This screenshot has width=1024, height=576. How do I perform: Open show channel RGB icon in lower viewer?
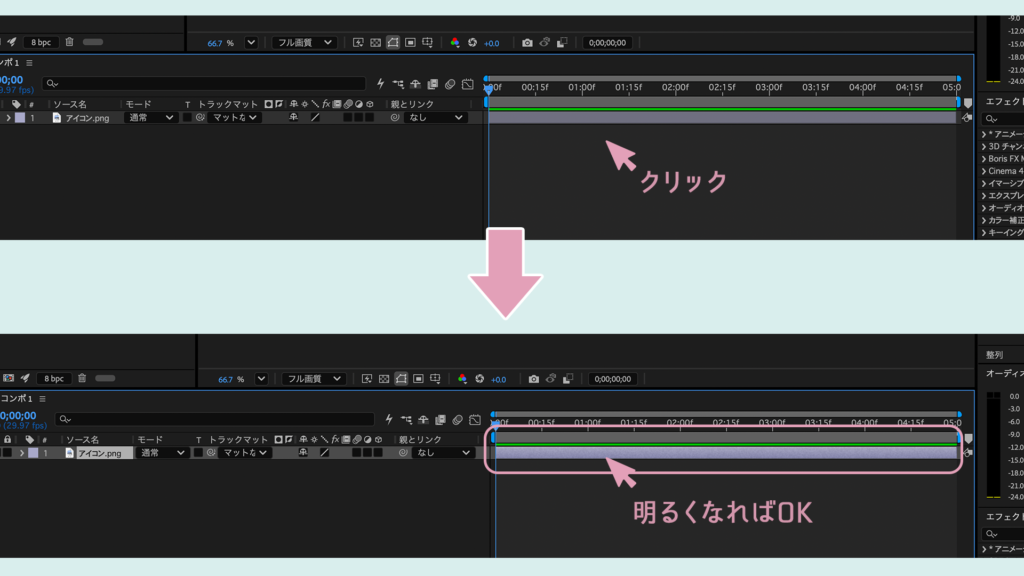pos(462,379)
